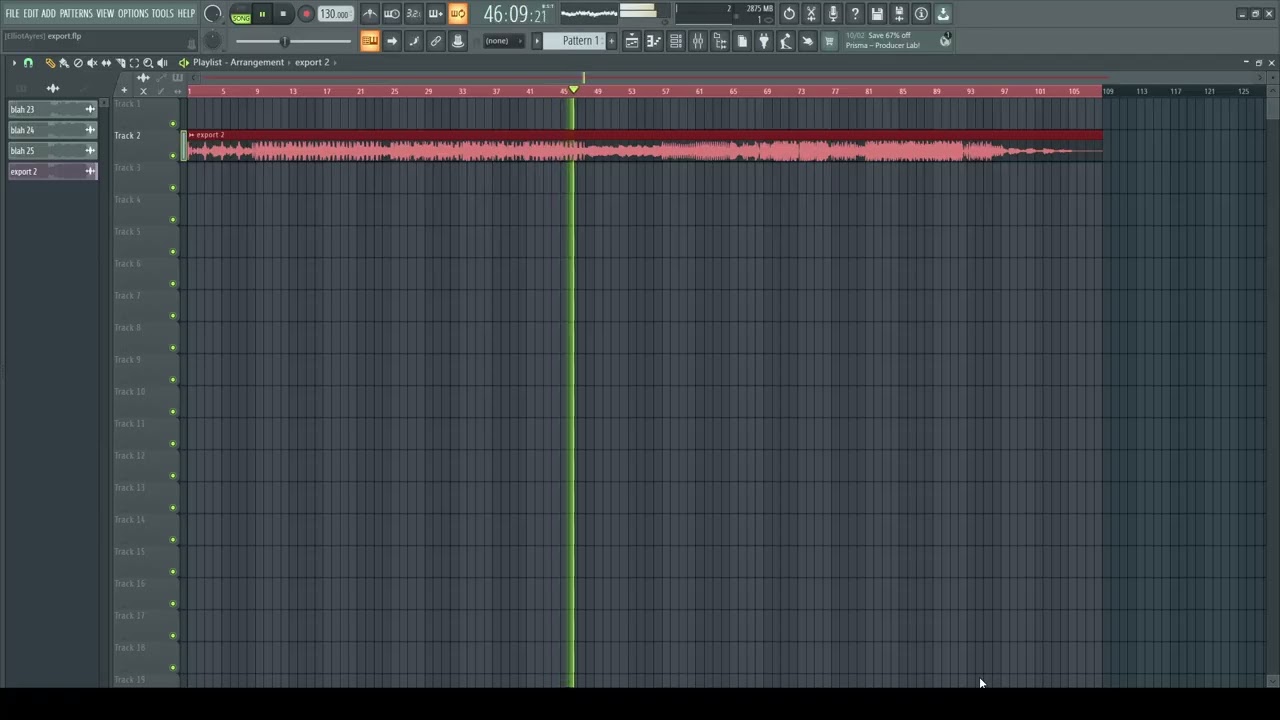Image resolution: width=1280 pixels, height=720 pixels.
Task: Open the Piano roll view icon
Action: point(654,41)
